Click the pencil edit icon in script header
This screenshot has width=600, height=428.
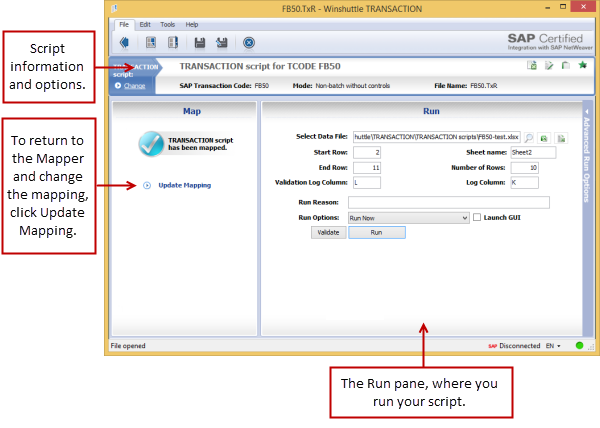point(549,65)
